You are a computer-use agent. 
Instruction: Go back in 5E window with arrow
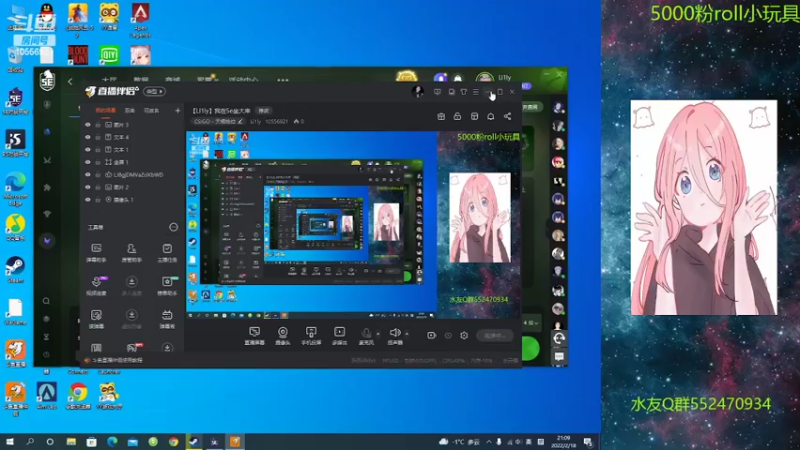pos(70,81)
